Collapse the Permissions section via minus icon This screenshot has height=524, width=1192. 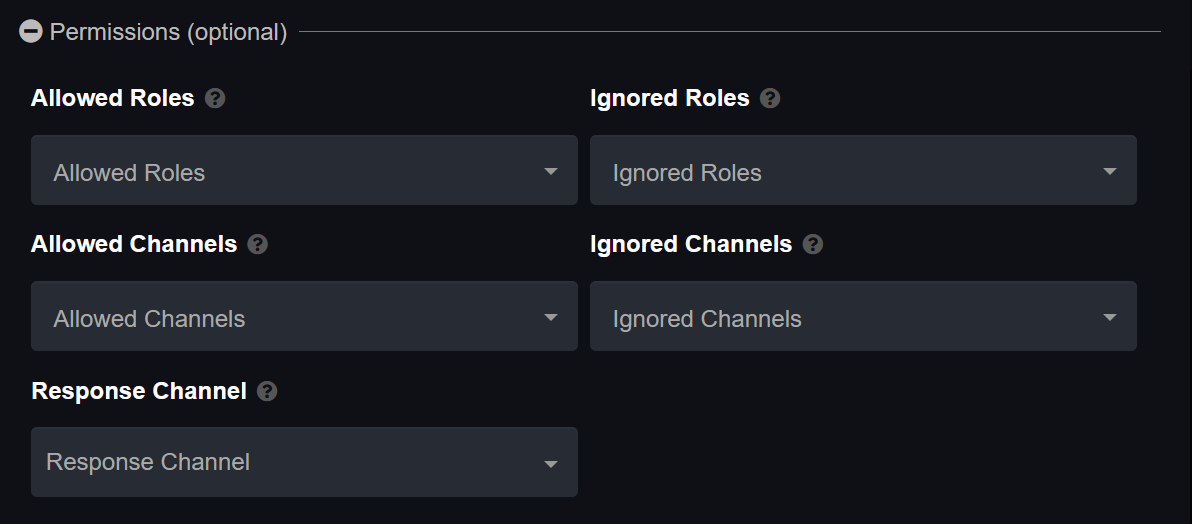(x=30, y=31)
